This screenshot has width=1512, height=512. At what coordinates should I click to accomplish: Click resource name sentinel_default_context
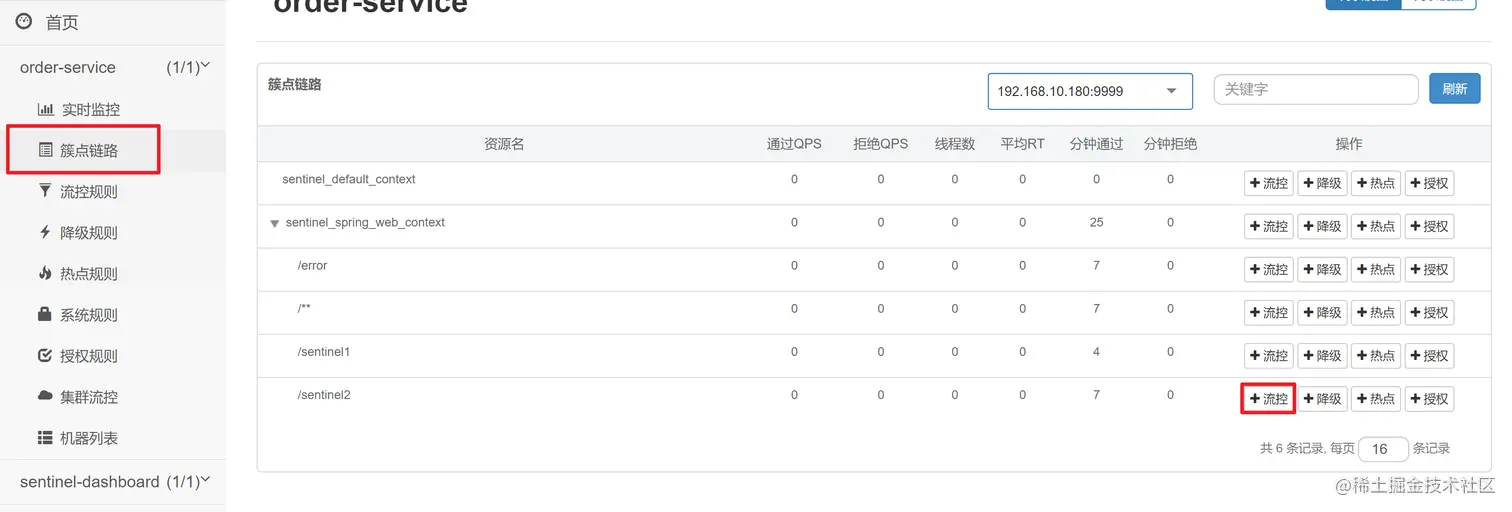point(349,180)
